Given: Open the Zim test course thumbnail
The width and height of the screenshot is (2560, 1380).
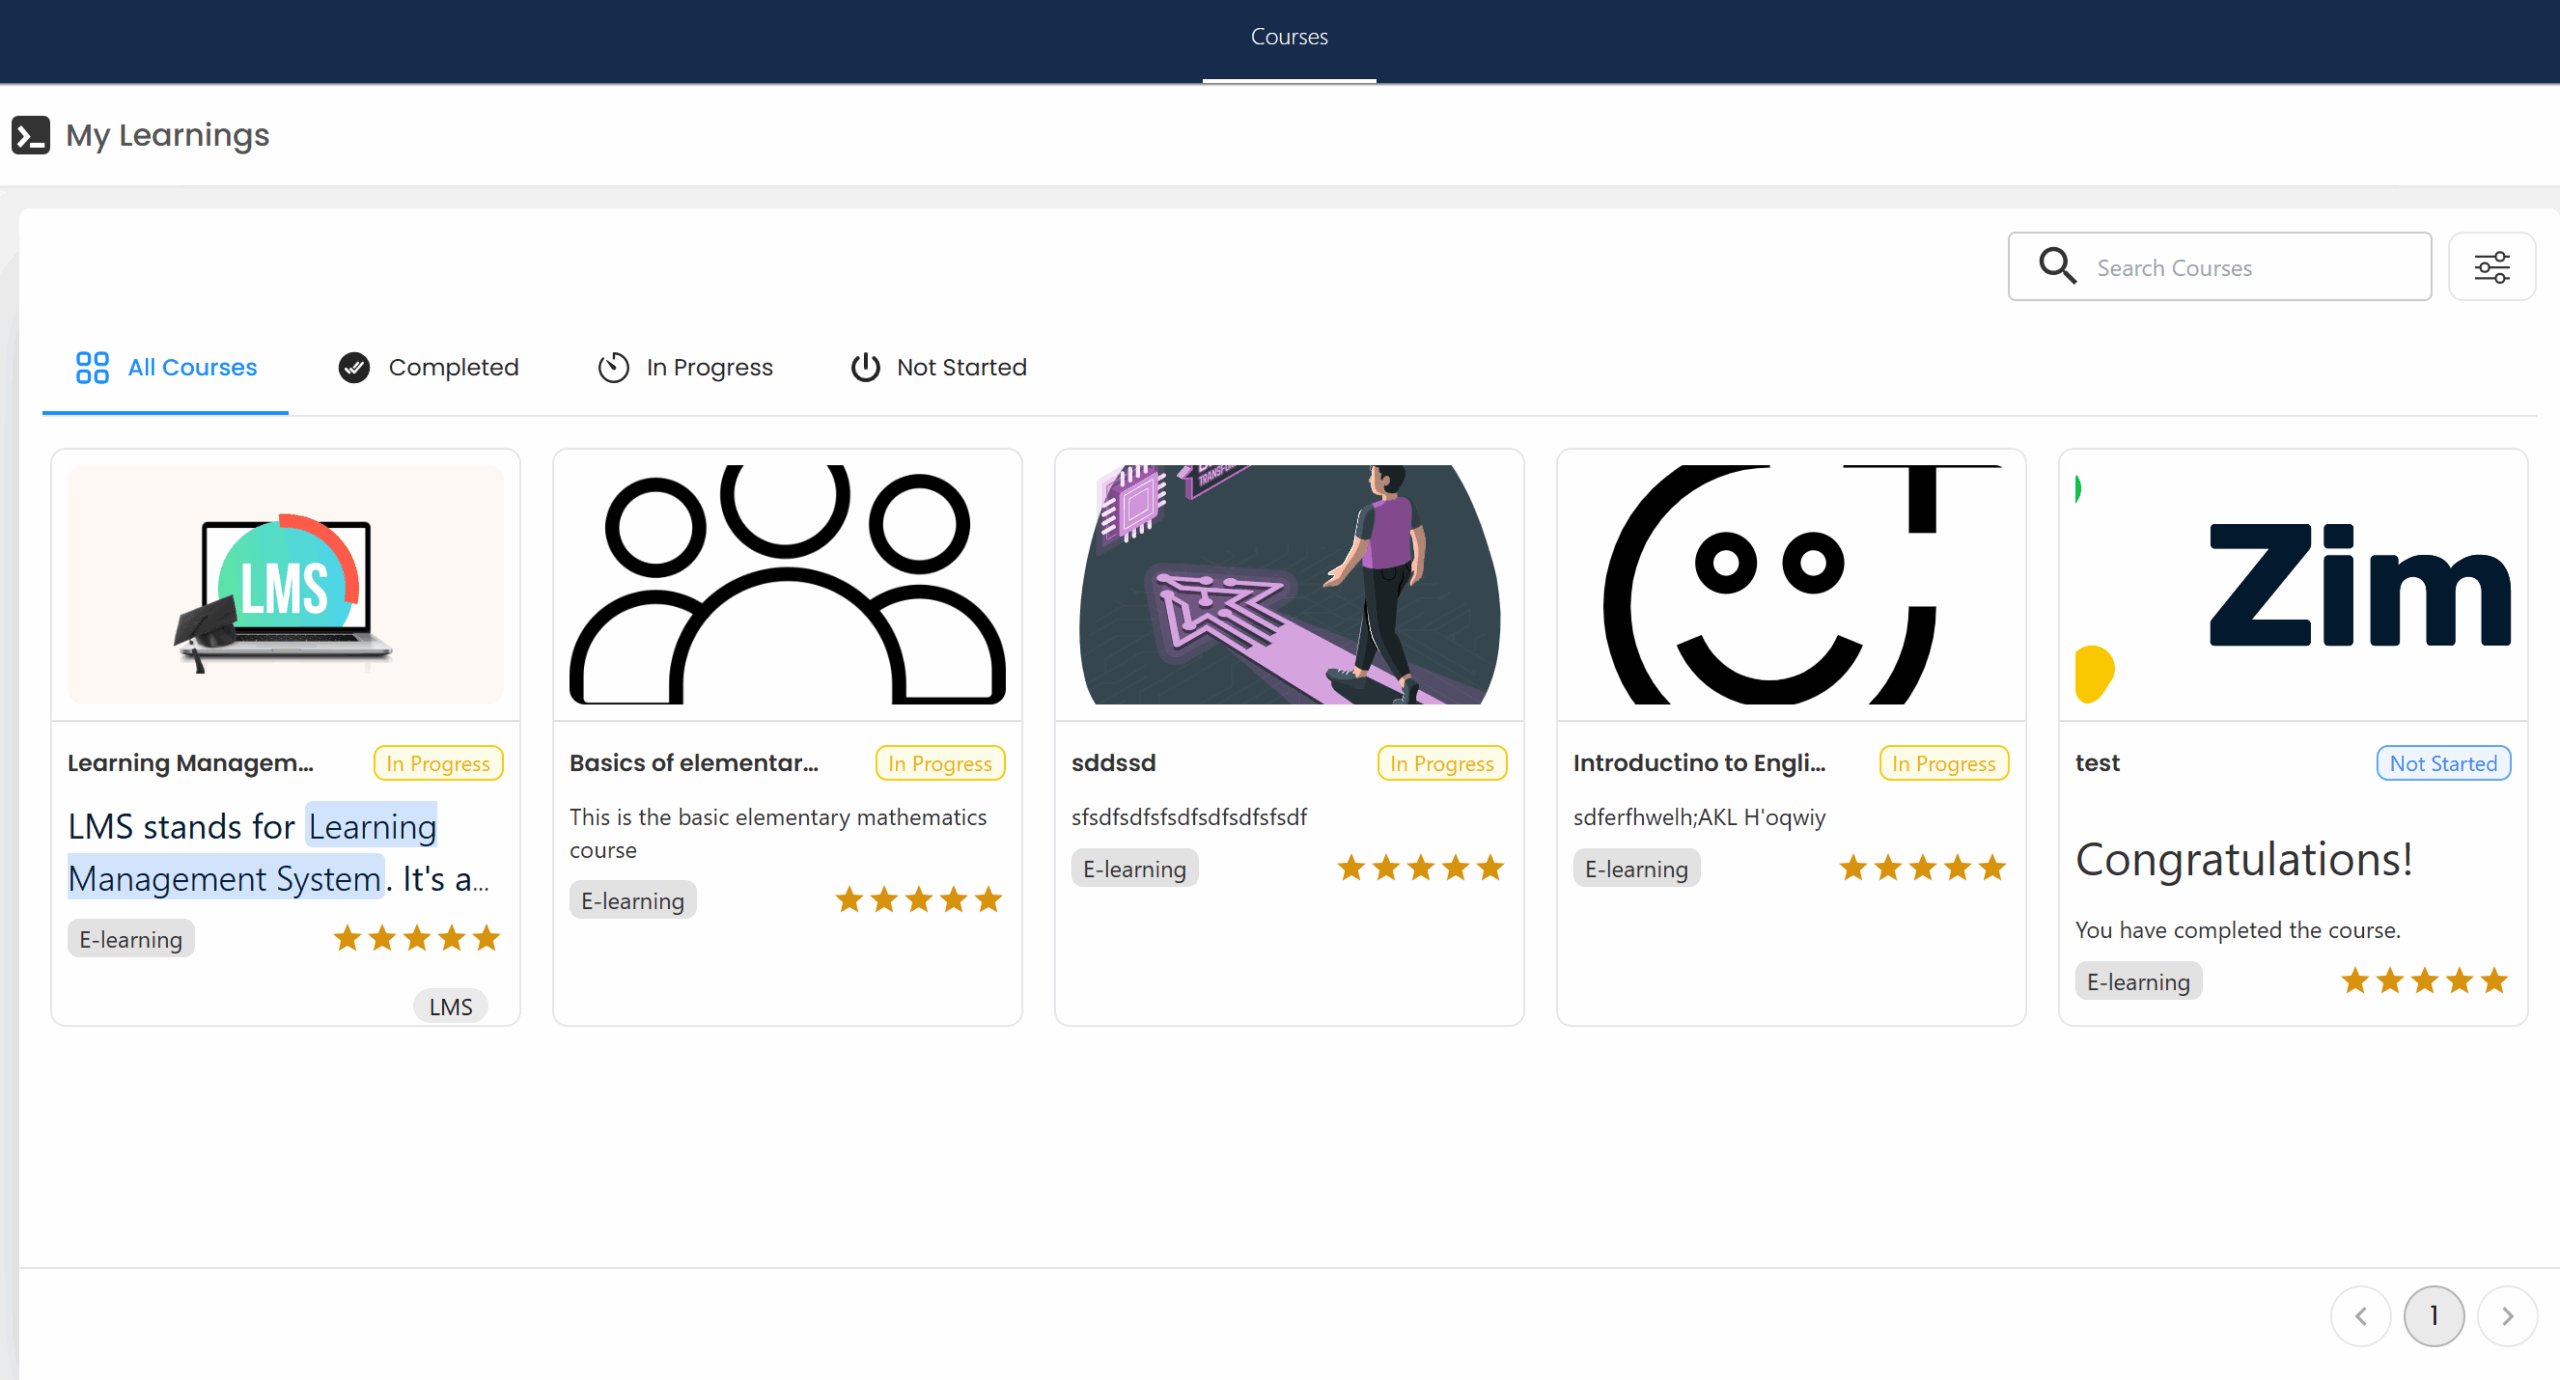Looking at the screenshot, I should 2292,584.
